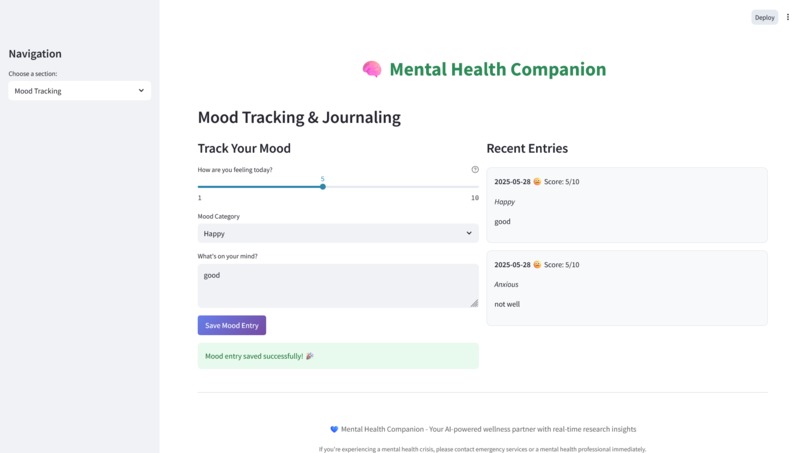
Task: Click the footer wellness partner tagline
Action: coord(488,429)
